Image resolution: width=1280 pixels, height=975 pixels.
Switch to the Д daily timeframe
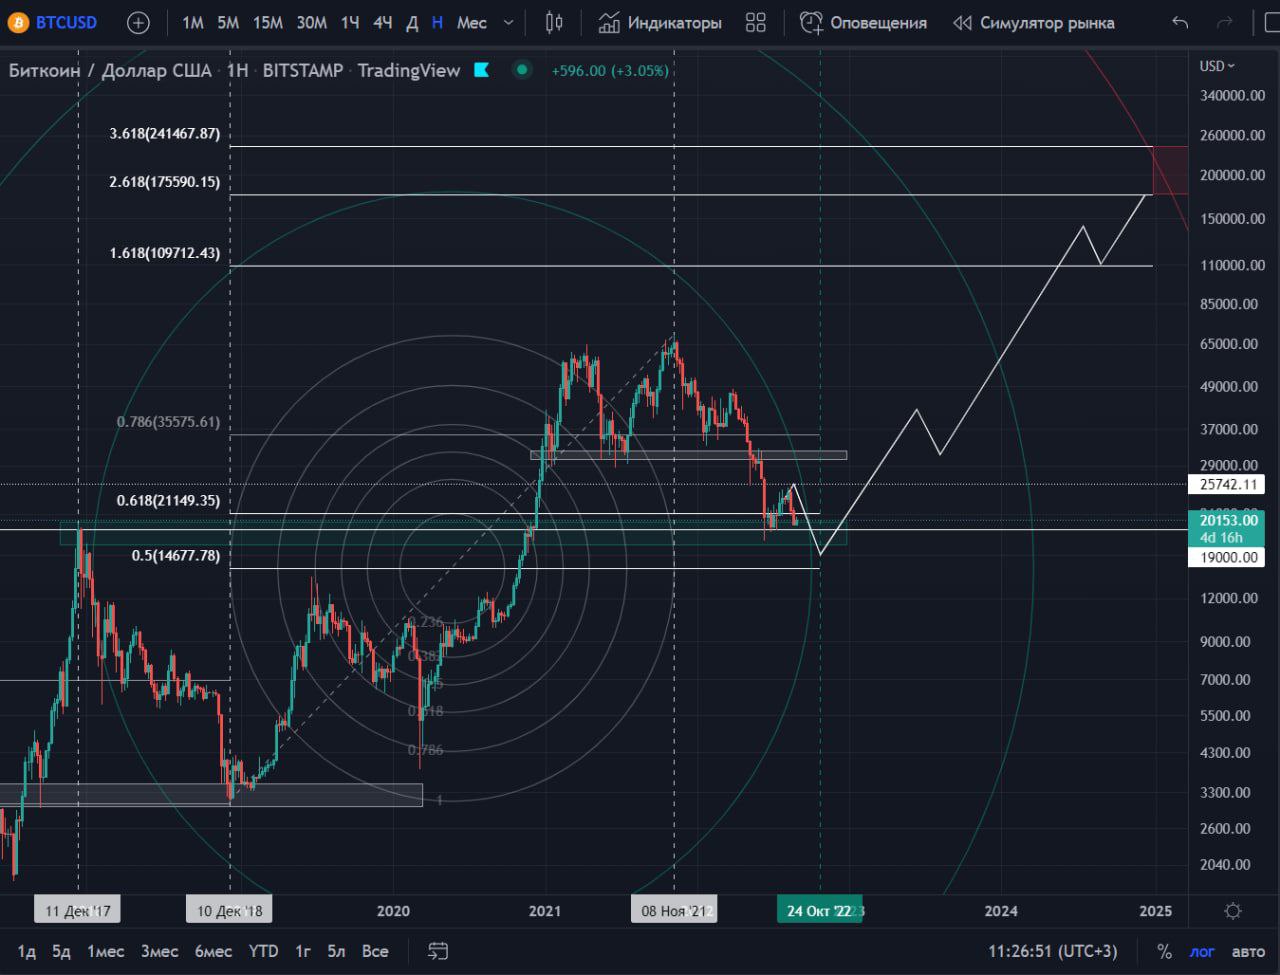[412, 22]
